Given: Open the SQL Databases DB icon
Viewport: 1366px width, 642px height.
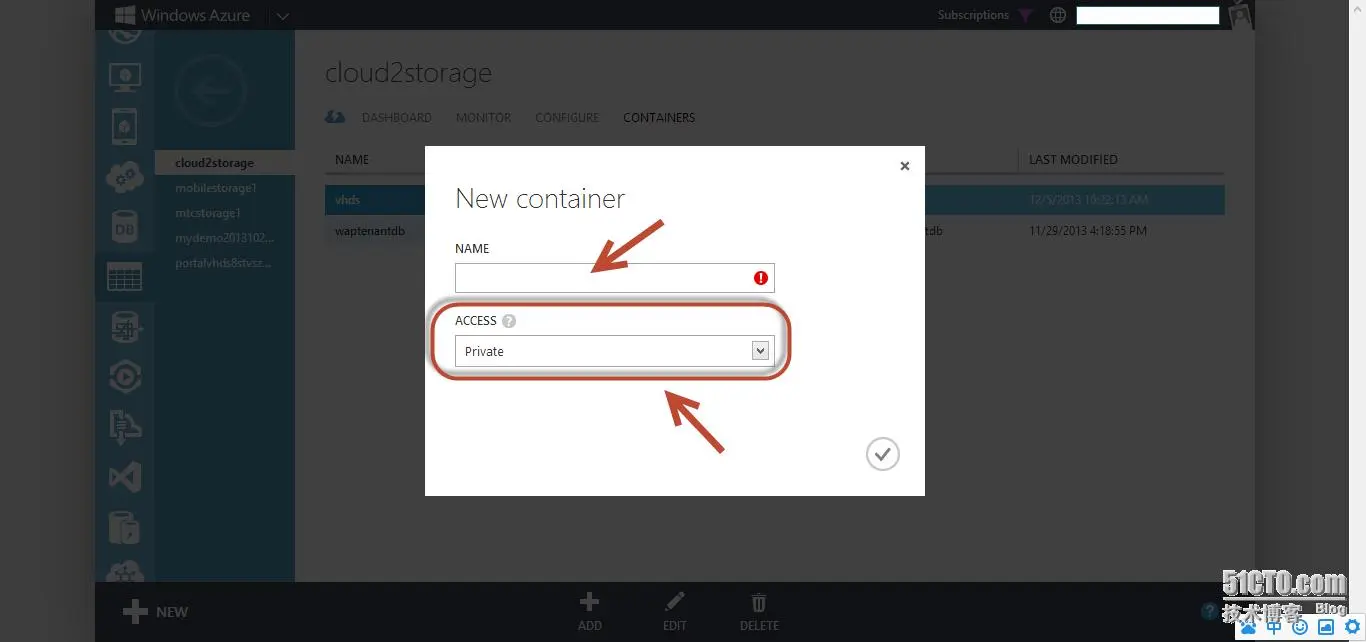Looking at the screenshot, I should pyautogui.click(x=125, y=227).
